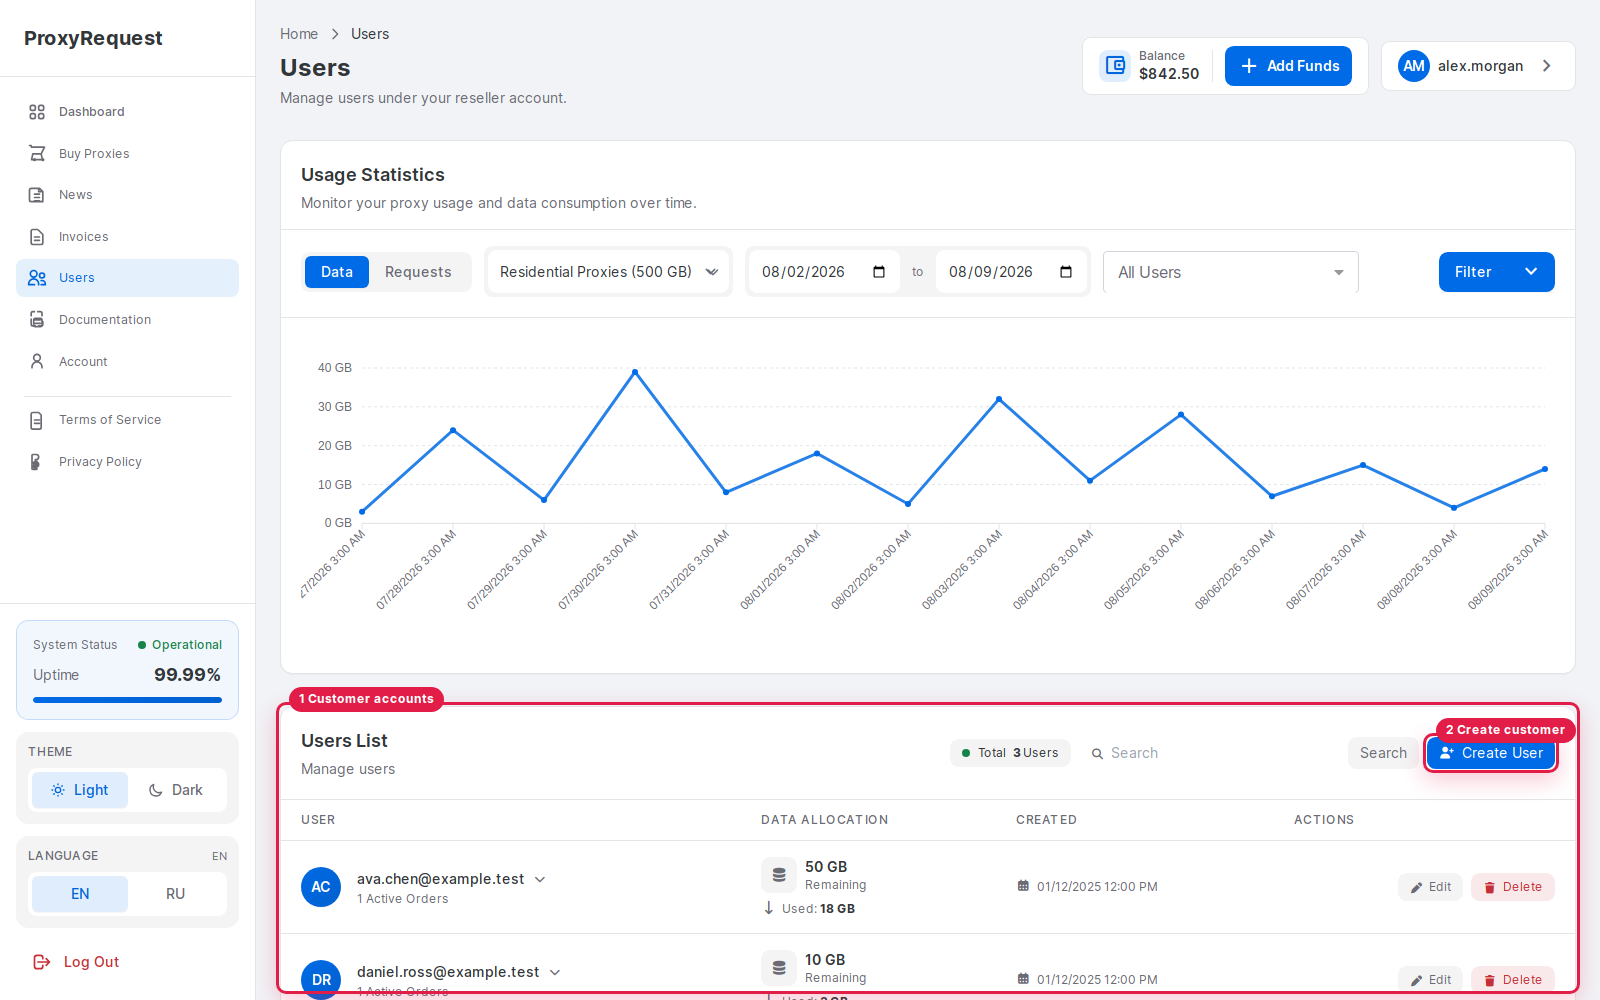Click the pencil icon in ava.chen's Edit button
1600x1000 pixels.
tap(1416, 888)
